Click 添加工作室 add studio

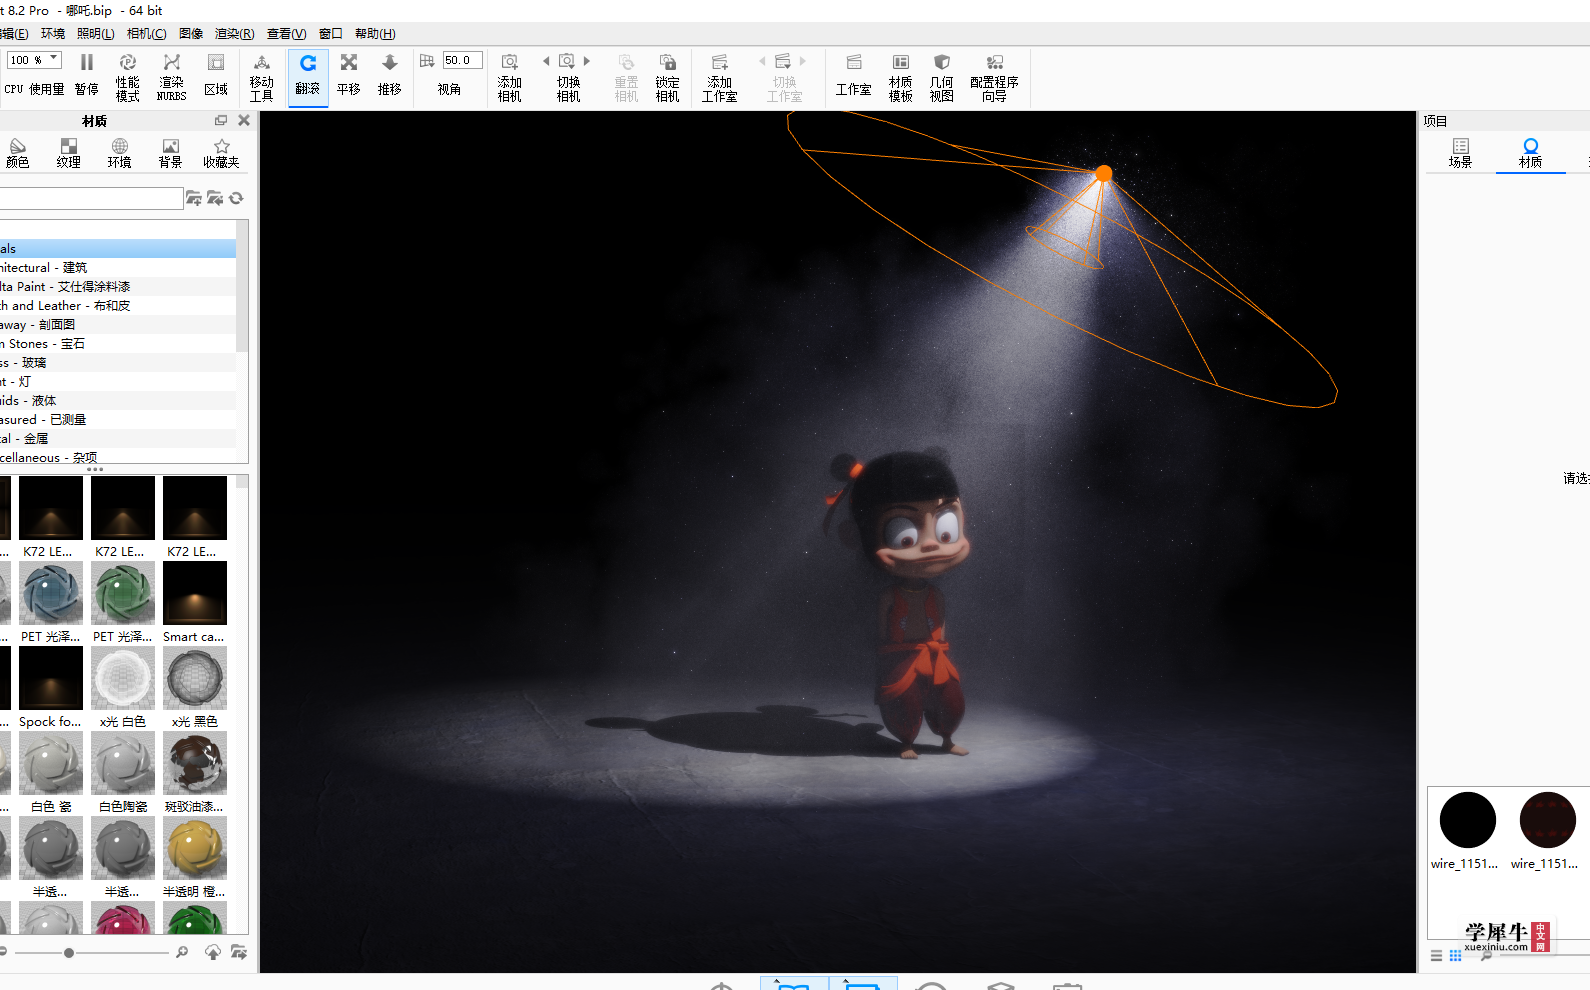(720, 76)
